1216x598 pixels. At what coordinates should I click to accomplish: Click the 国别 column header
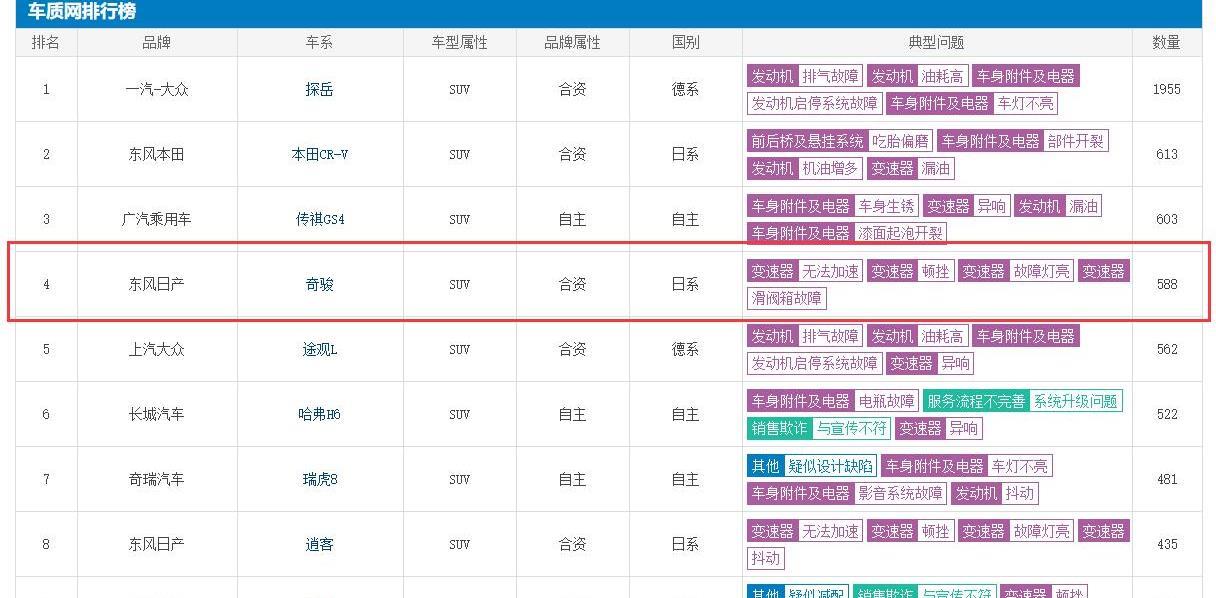click(685, 42)
